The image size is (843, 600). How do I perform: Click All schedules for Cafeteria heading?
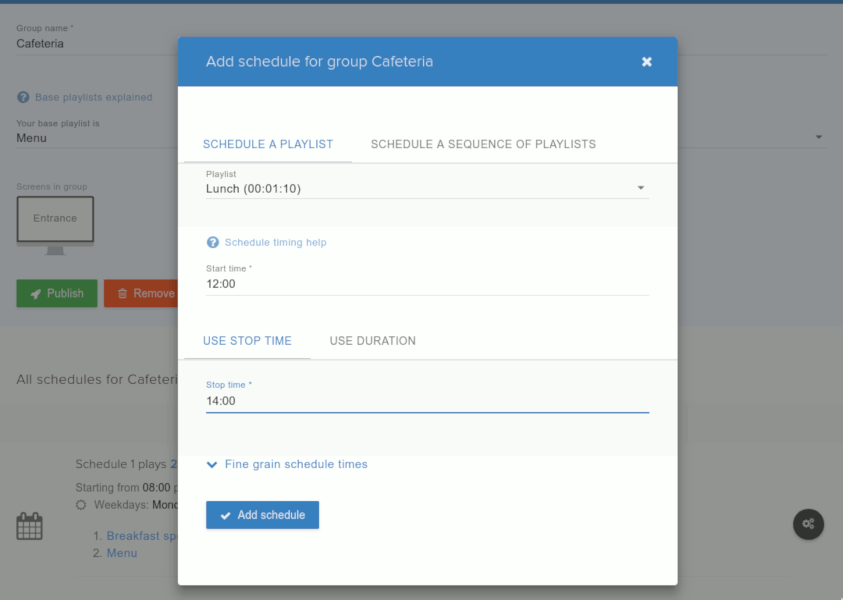pos(97,379)
